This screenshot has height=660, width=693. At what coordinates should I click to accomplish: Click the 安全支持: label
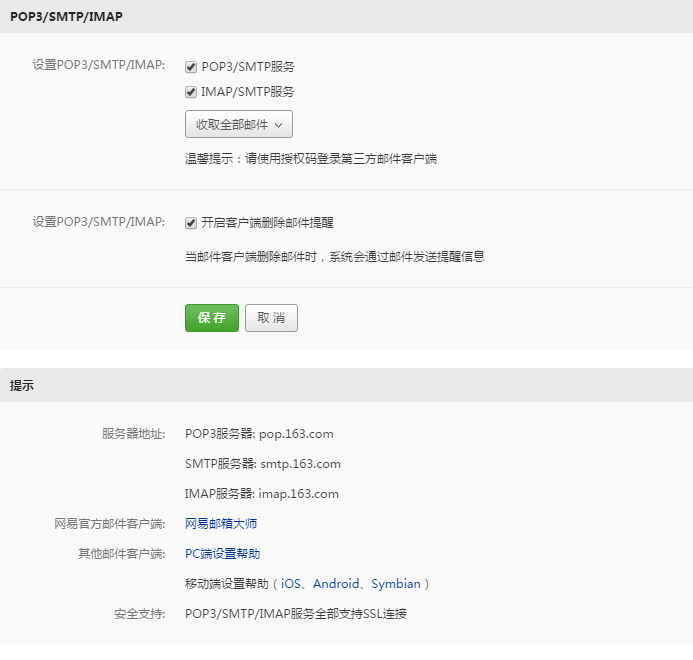(x=140, y=614)
